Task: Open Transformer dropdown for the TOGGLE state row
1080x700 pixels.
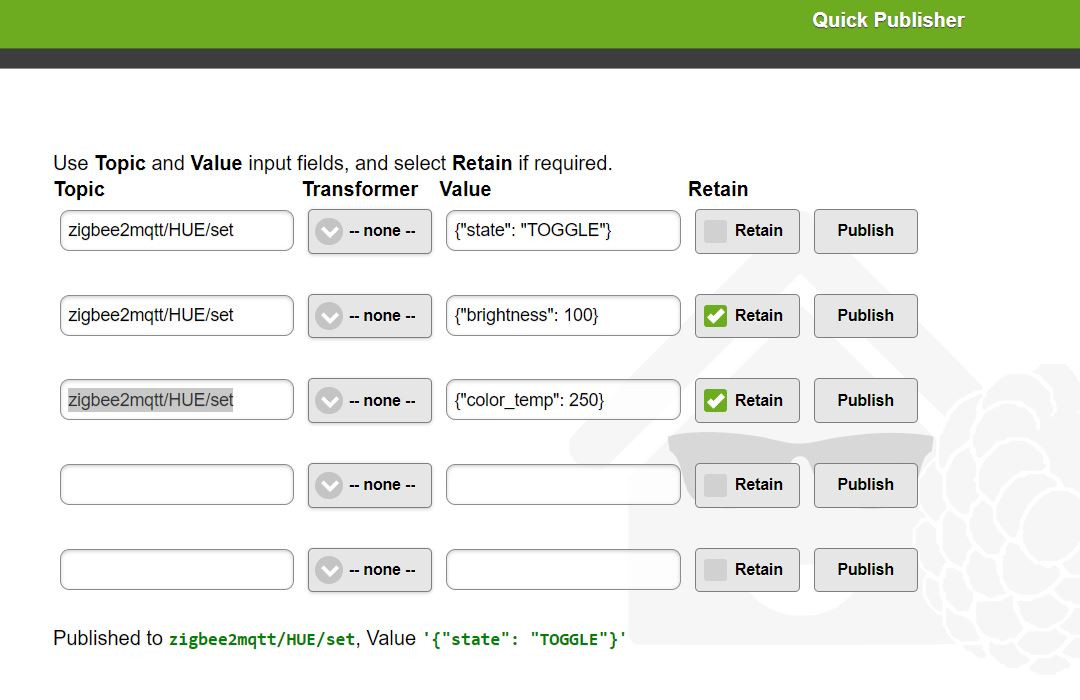Action: [x=369, y=231]
